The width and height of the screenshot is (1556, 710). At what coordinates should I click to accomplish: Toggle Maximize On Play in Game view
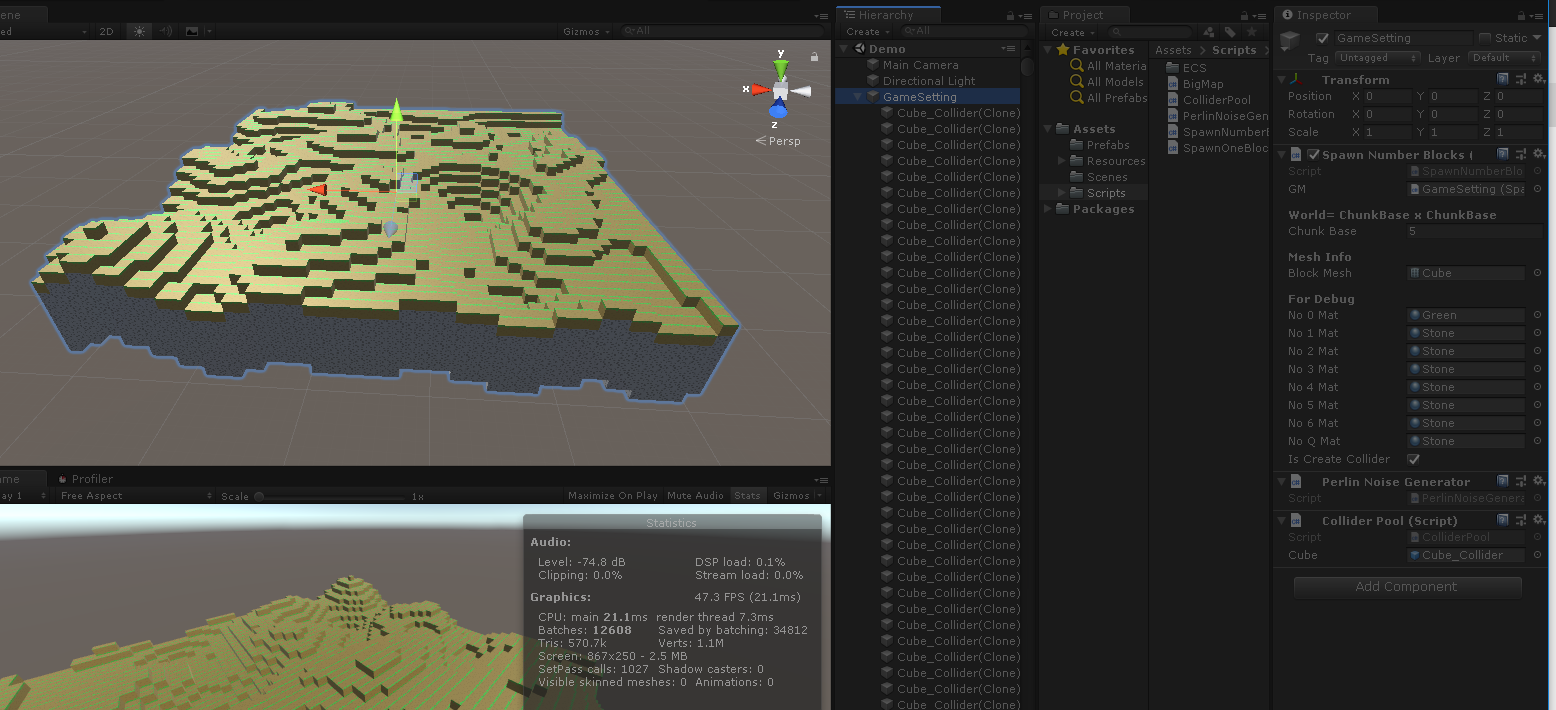coord(612,496)
